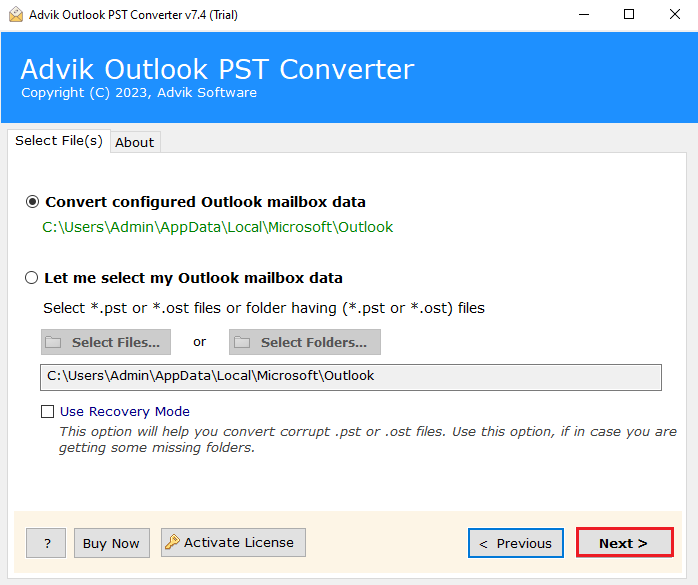This screenshot has height=585, width=698.
Task: Click the 'Advik Outlook PST Converter' banner heading
Action: [x=217, y=69]
